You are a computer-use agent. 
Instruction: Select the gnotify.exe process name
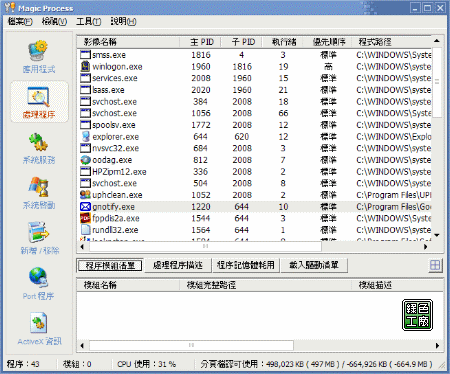click(114, 207)
